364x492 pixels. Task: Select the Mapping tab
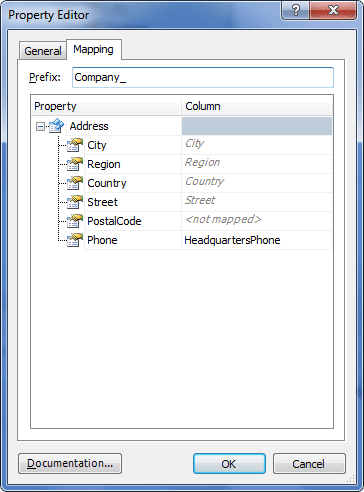tap(94, 49)
